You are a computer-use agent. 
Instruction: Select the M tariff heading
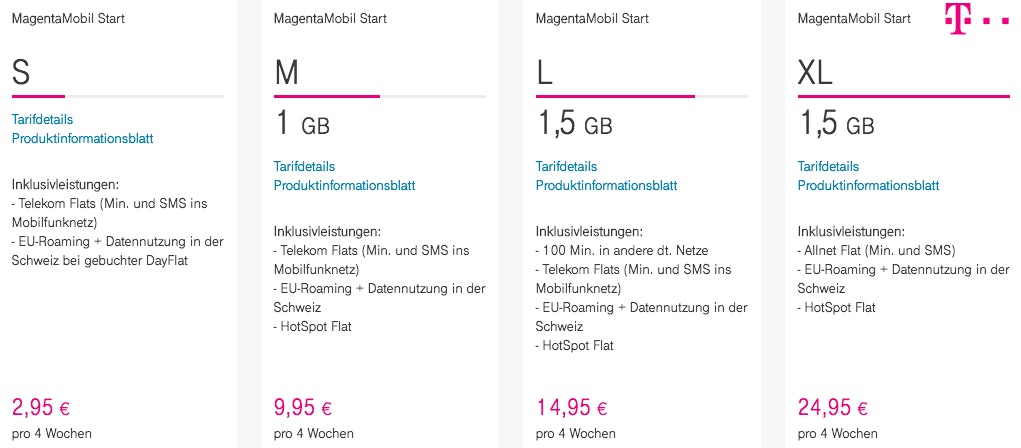click(x=287, y=72)
